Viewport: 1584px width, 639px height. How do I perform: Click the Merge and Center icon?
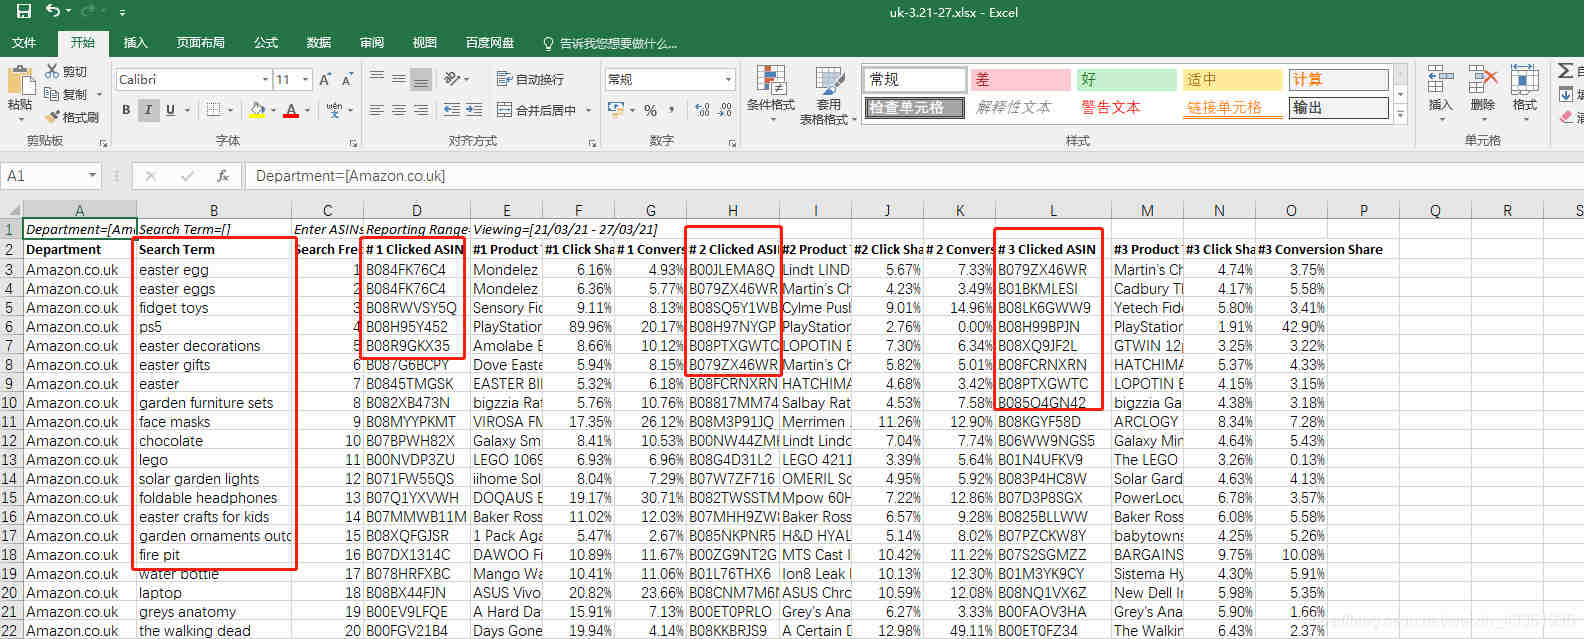point(504,110)
